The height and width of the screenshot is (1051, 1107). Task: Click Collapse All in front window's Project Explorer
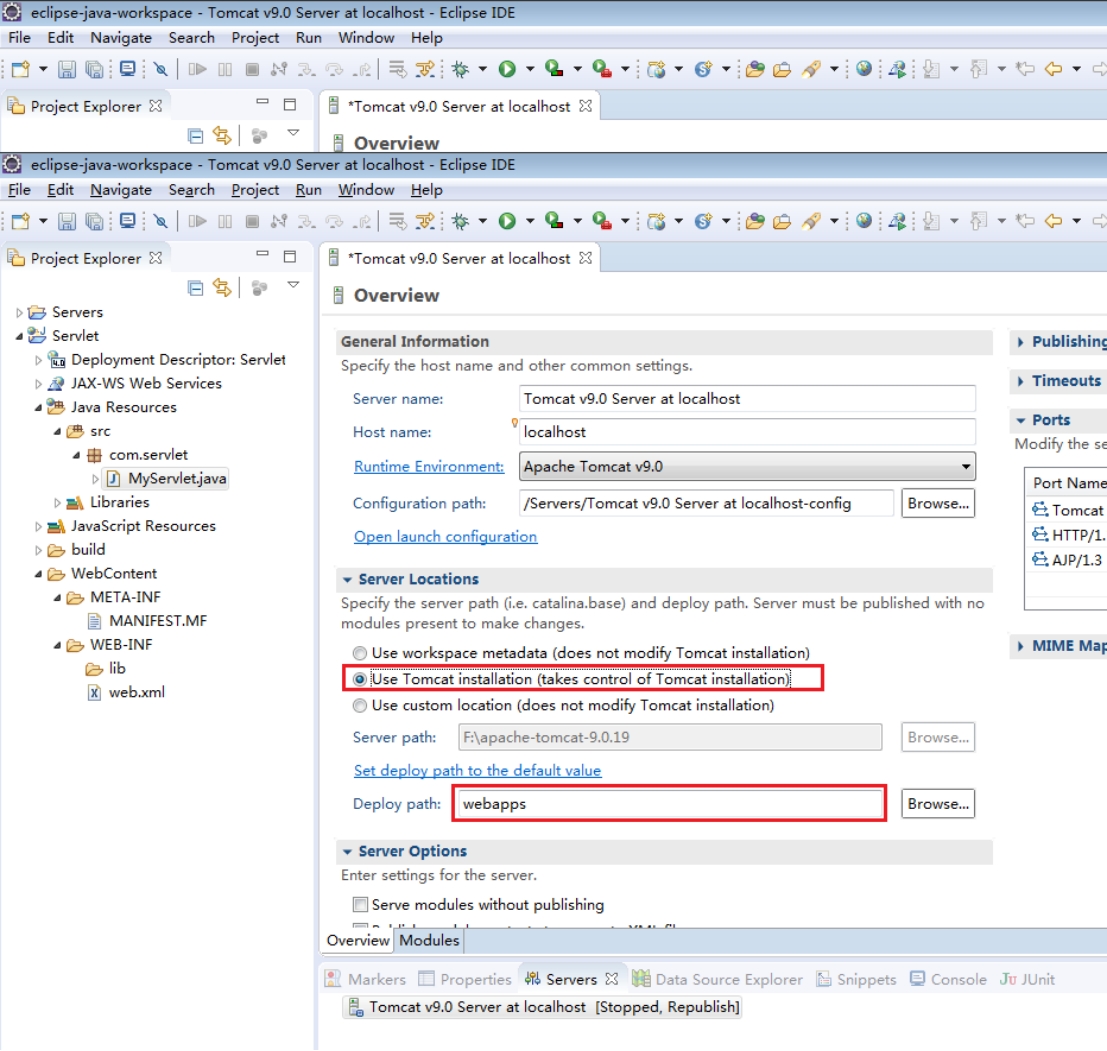pyautogui.click(x=196, y=288)
